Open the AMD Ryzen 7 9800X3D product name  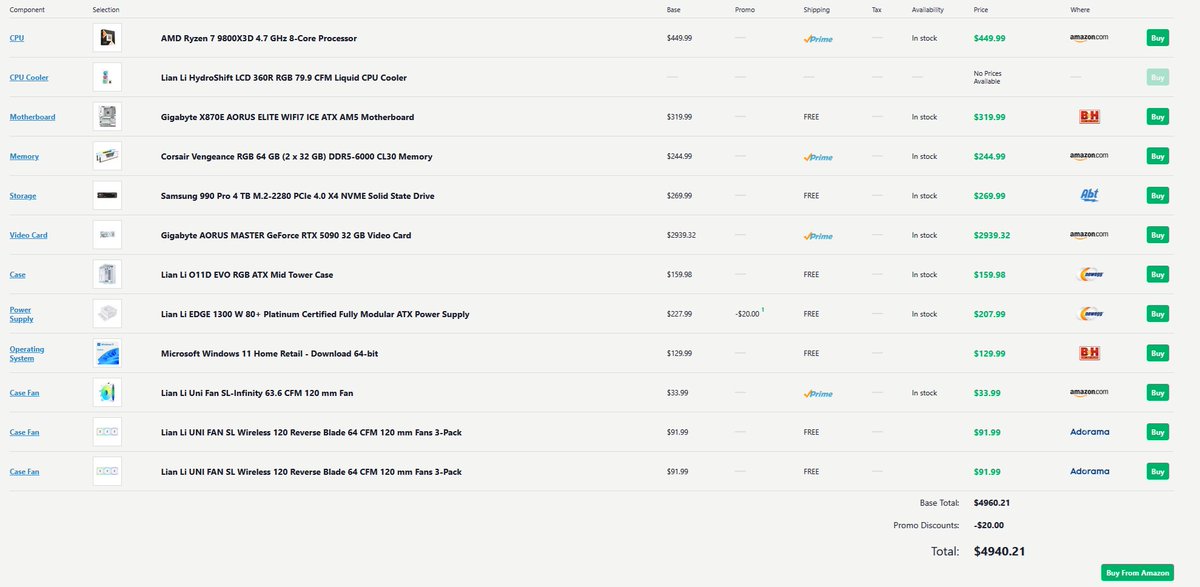tap(259, 38)
